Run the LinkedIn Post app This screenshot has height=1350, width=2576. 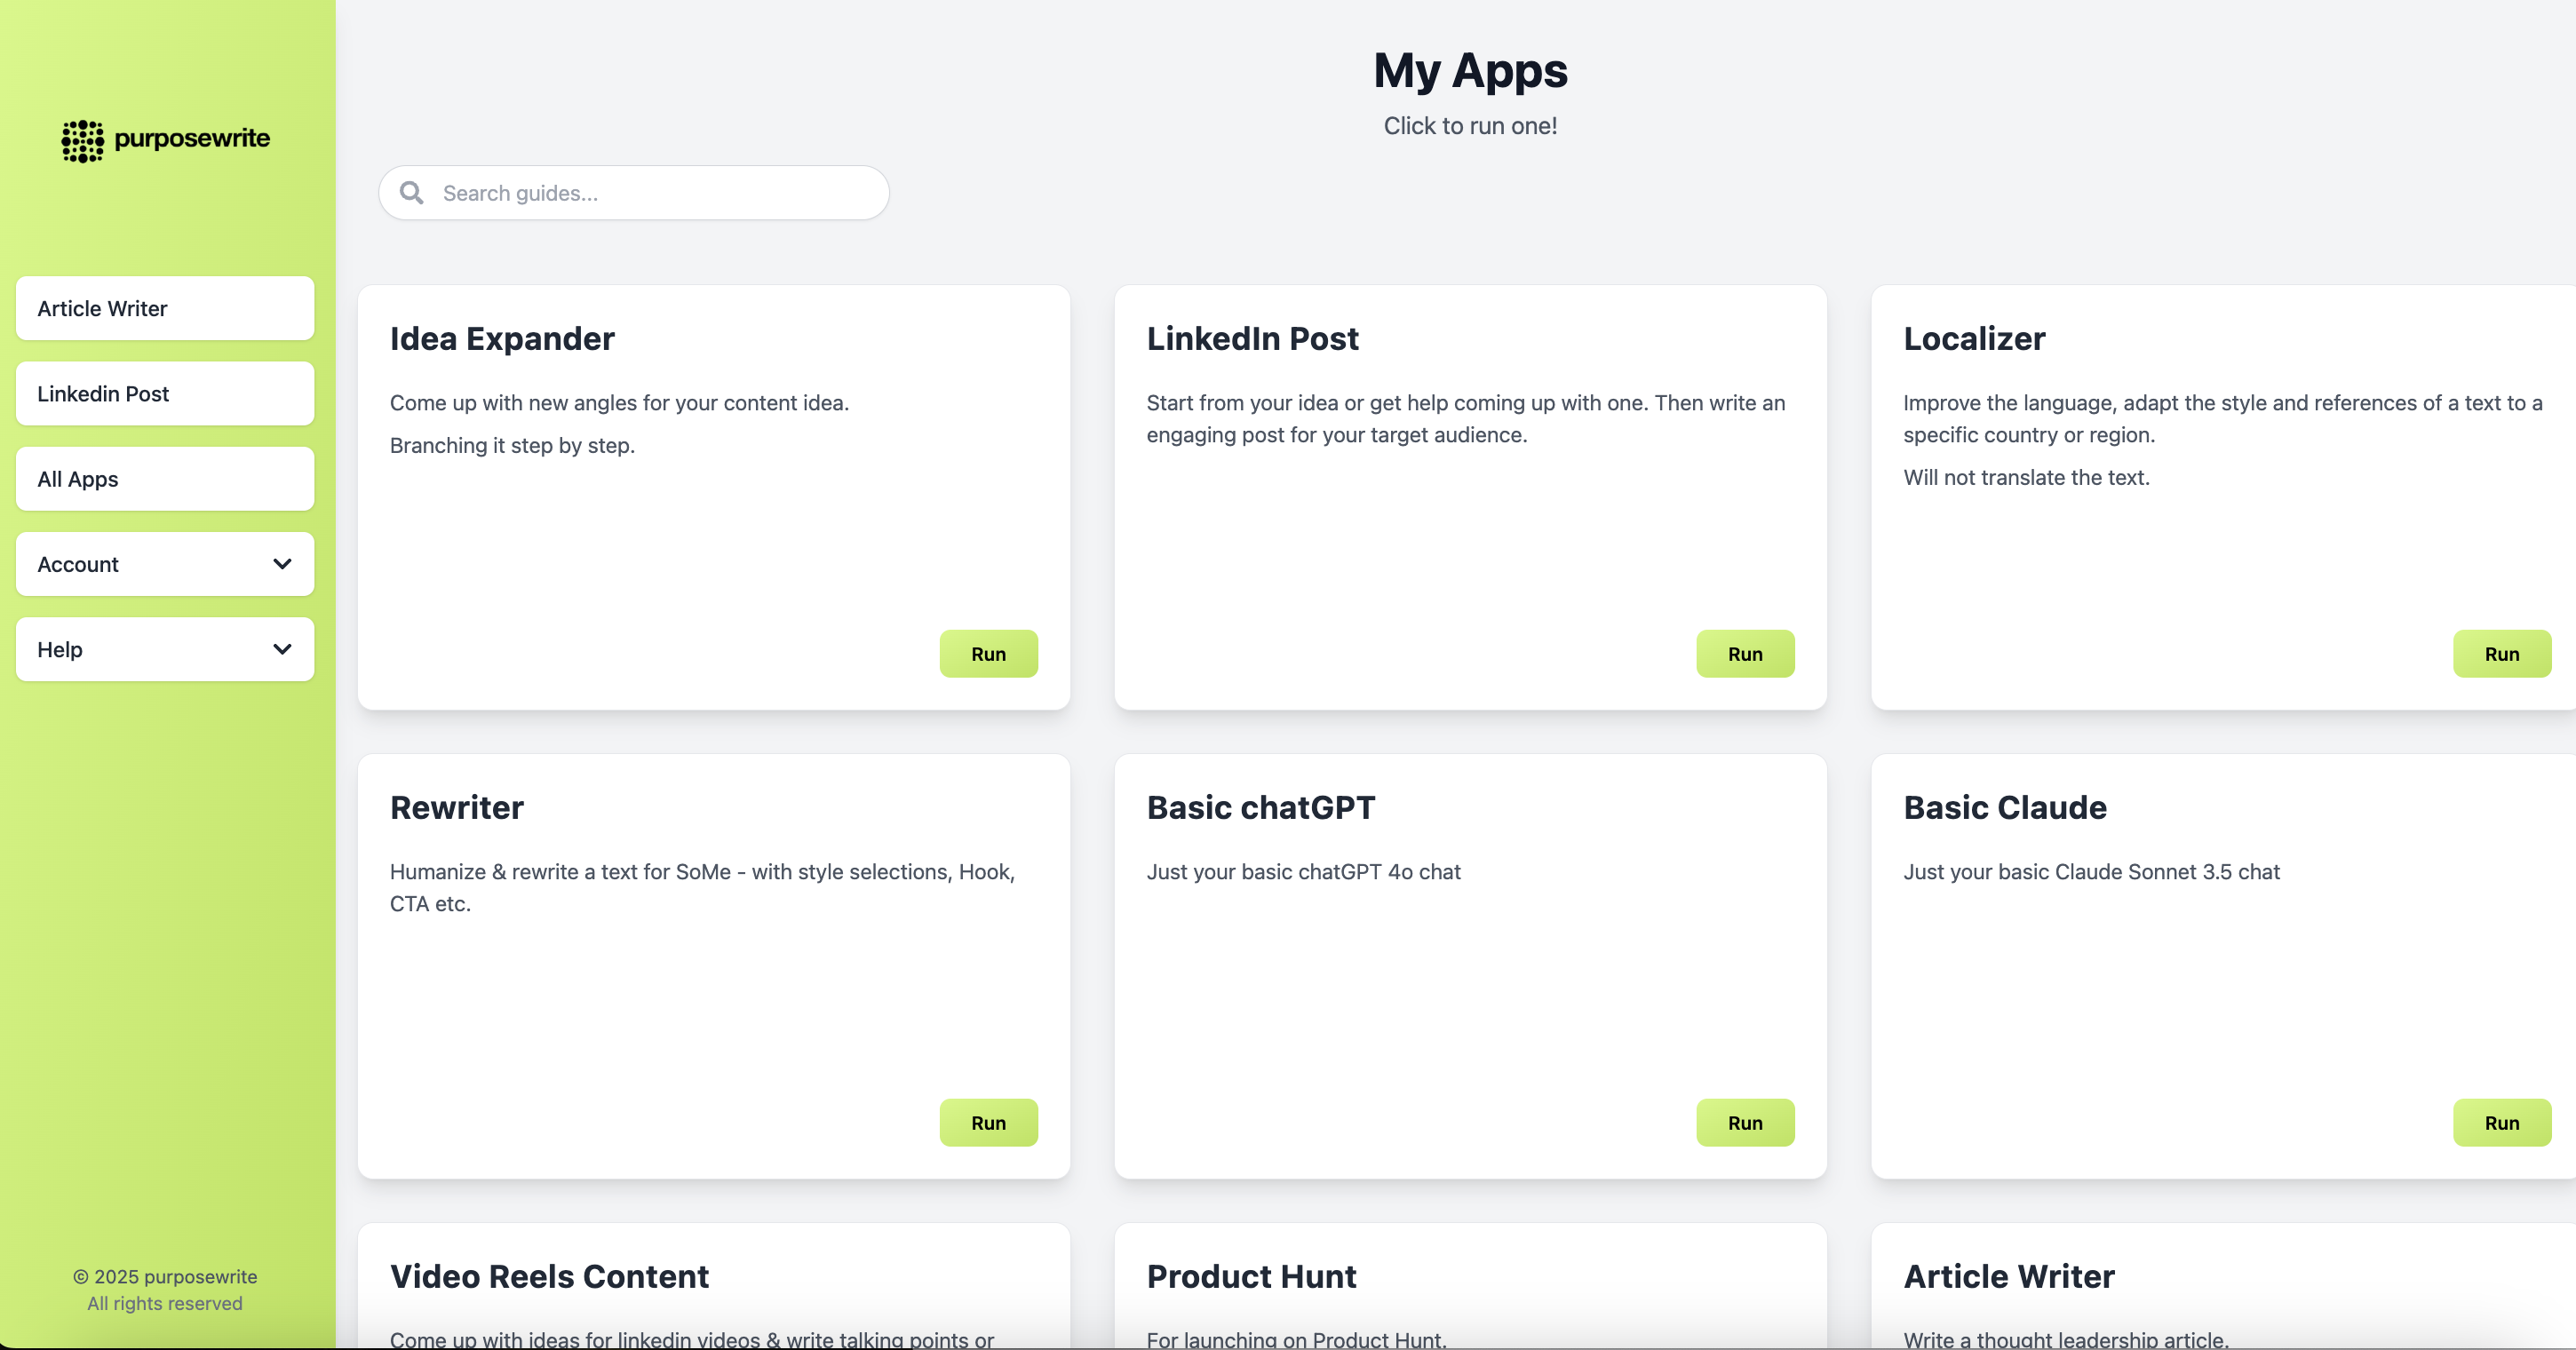click(x=1744, y=654)
